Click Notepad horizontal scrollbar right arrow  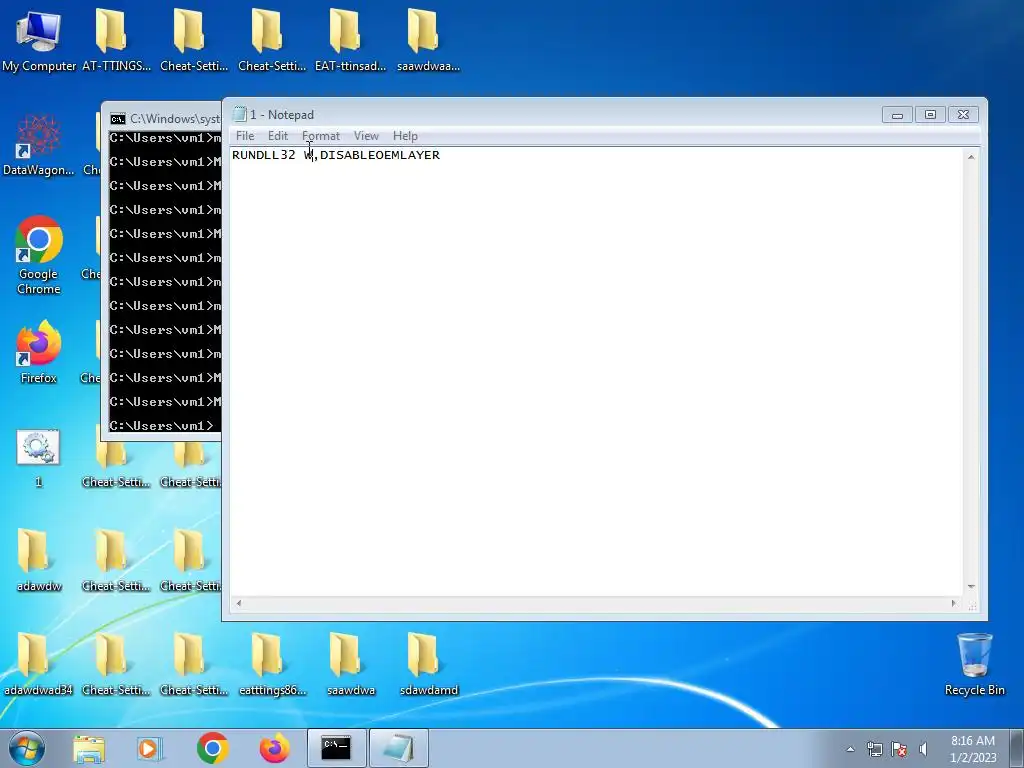(953, 603)
